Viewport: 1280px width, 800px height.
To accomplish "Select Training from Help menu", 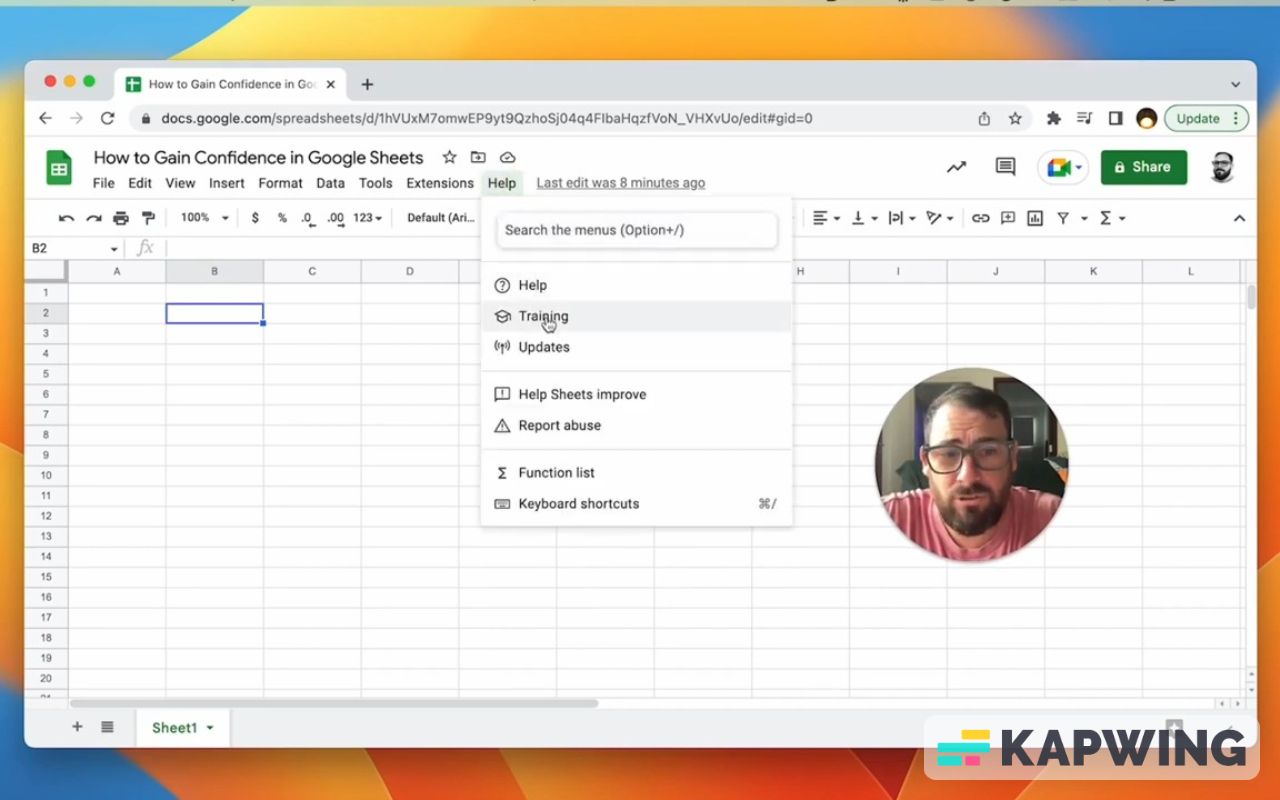I will tap(636, 316).
